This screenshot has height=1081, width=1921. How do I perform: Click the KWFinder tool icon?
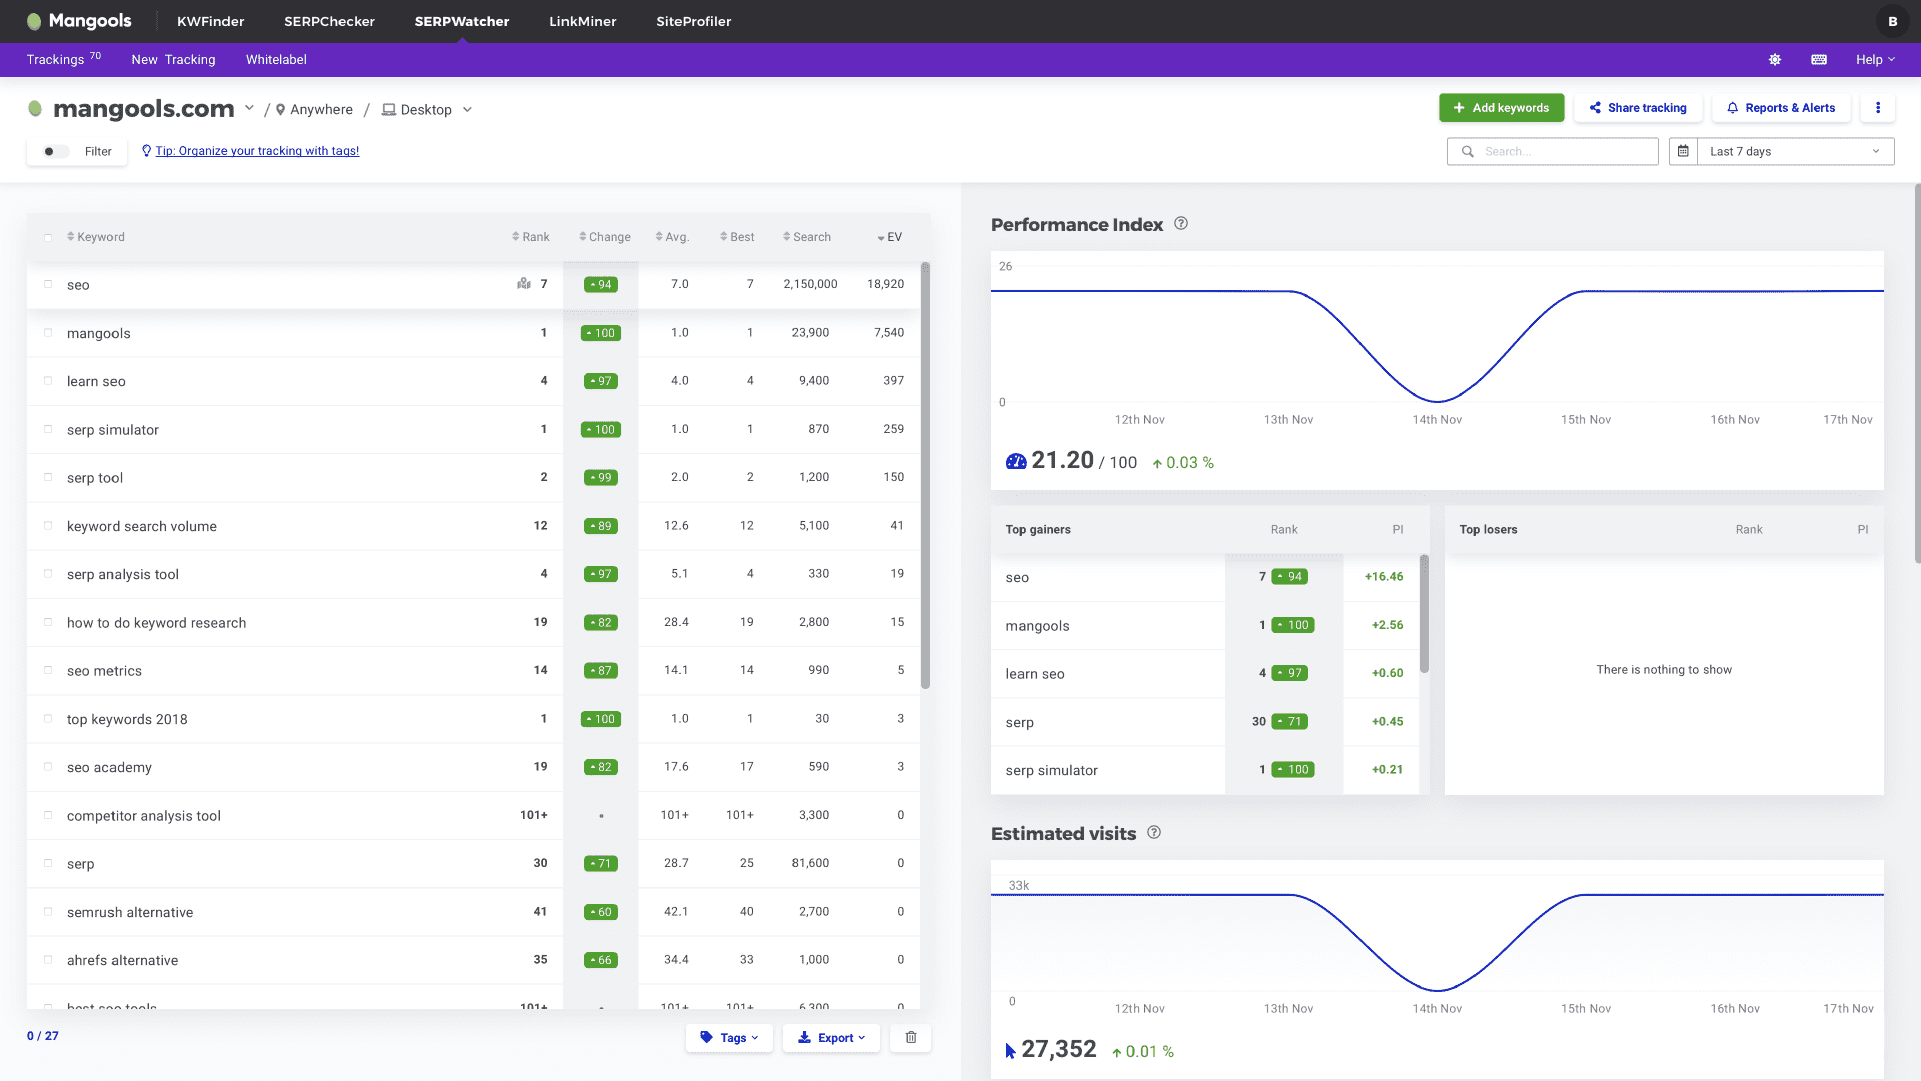(x=210, y=21)
